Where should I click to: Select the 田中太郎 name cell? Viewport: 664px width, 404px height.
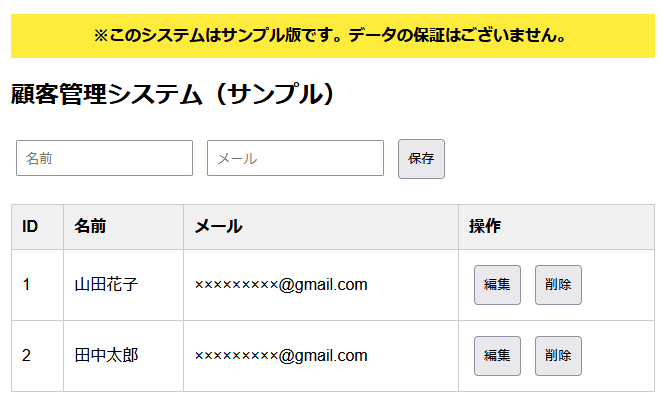tap(106, 356)
